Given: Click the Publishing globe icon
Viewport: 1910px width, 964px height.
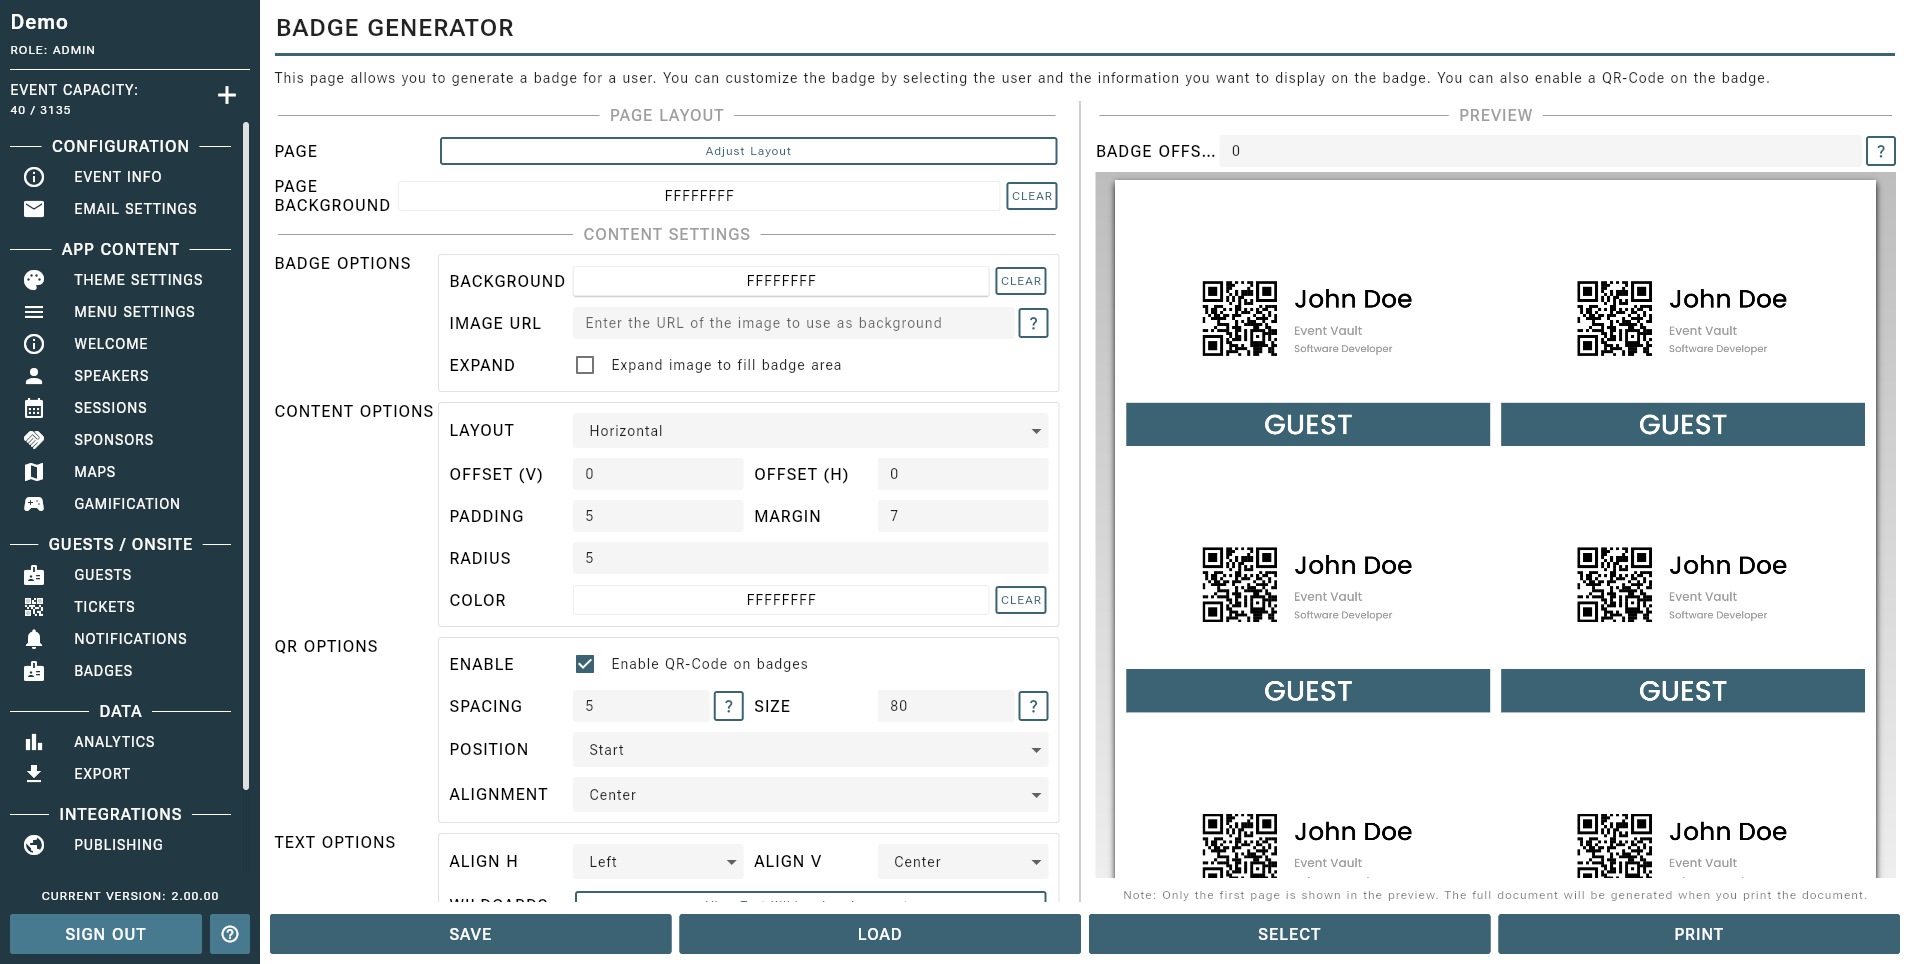Looking at the screenshot, I should point(34,845).
